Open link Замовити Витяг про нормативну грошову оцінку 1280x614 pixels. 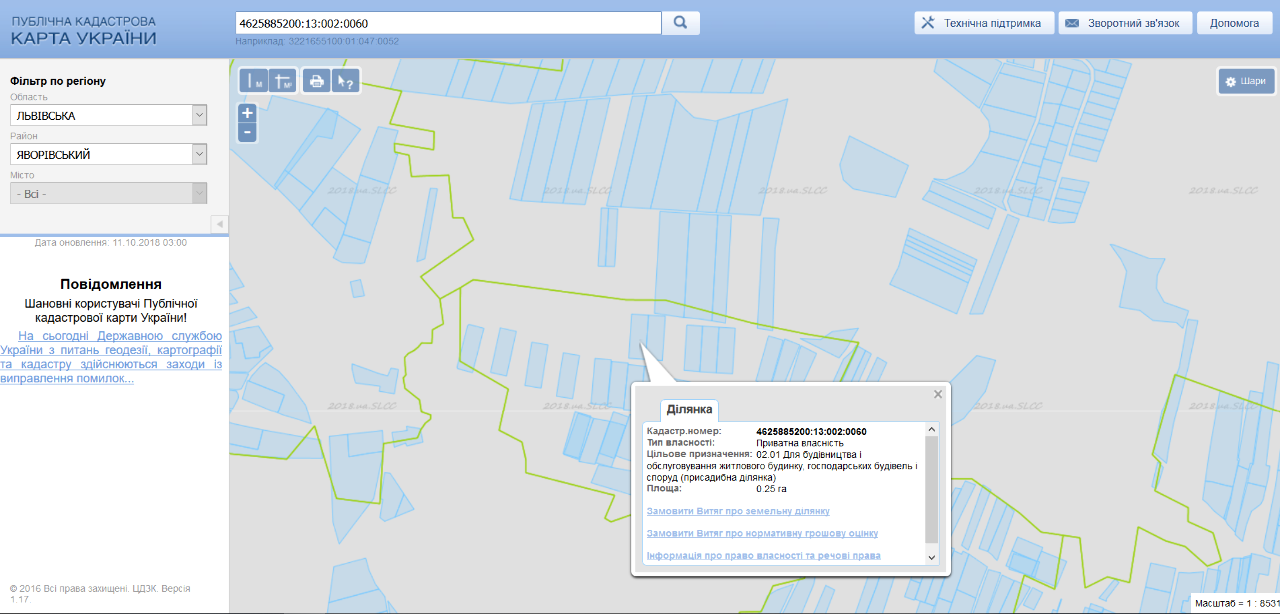[x=763, y=534]
